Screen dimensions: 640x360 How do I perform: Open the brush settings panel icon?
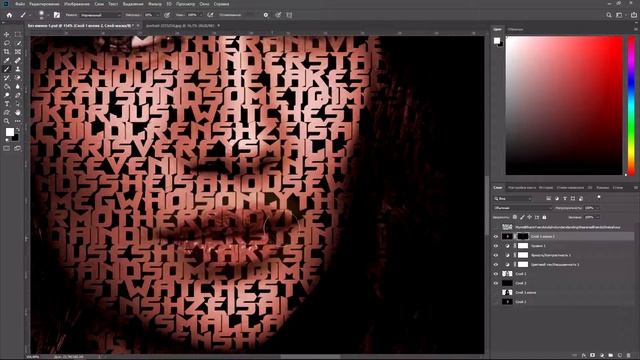click(57, 15)
